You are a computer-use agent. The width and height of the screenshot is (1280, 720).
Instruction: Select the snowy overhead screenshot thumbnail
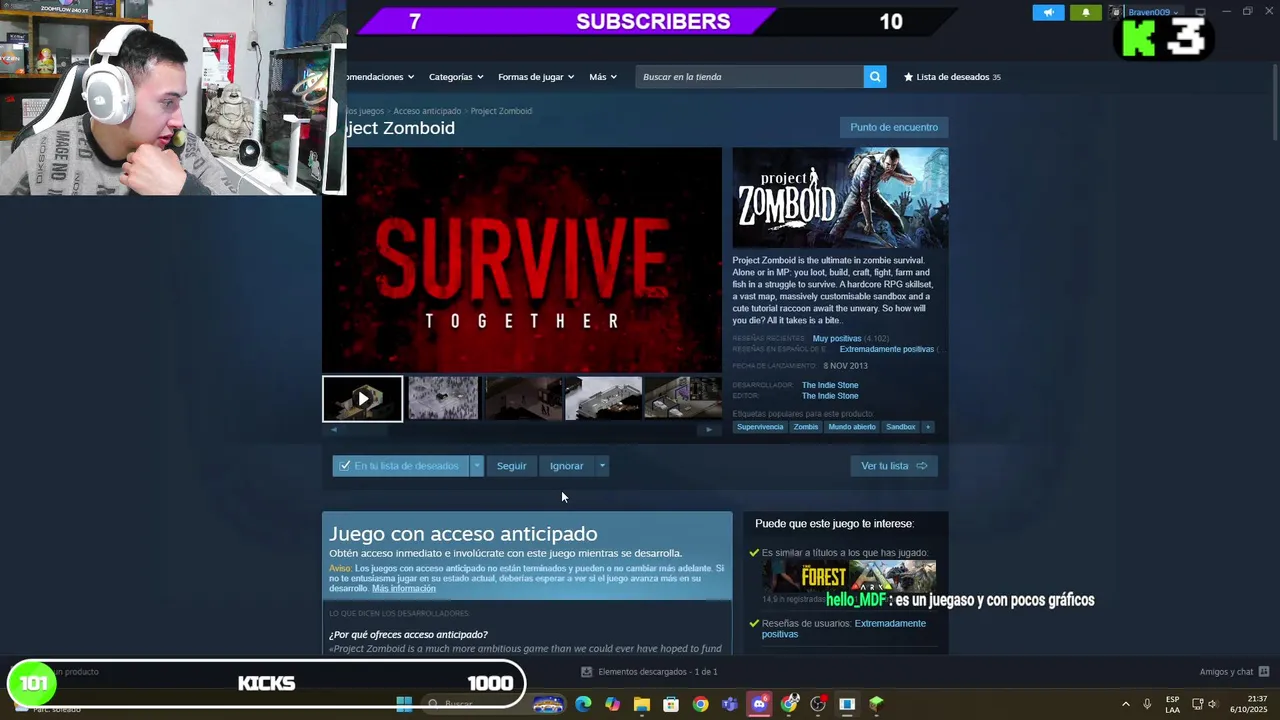coord(442,399)
